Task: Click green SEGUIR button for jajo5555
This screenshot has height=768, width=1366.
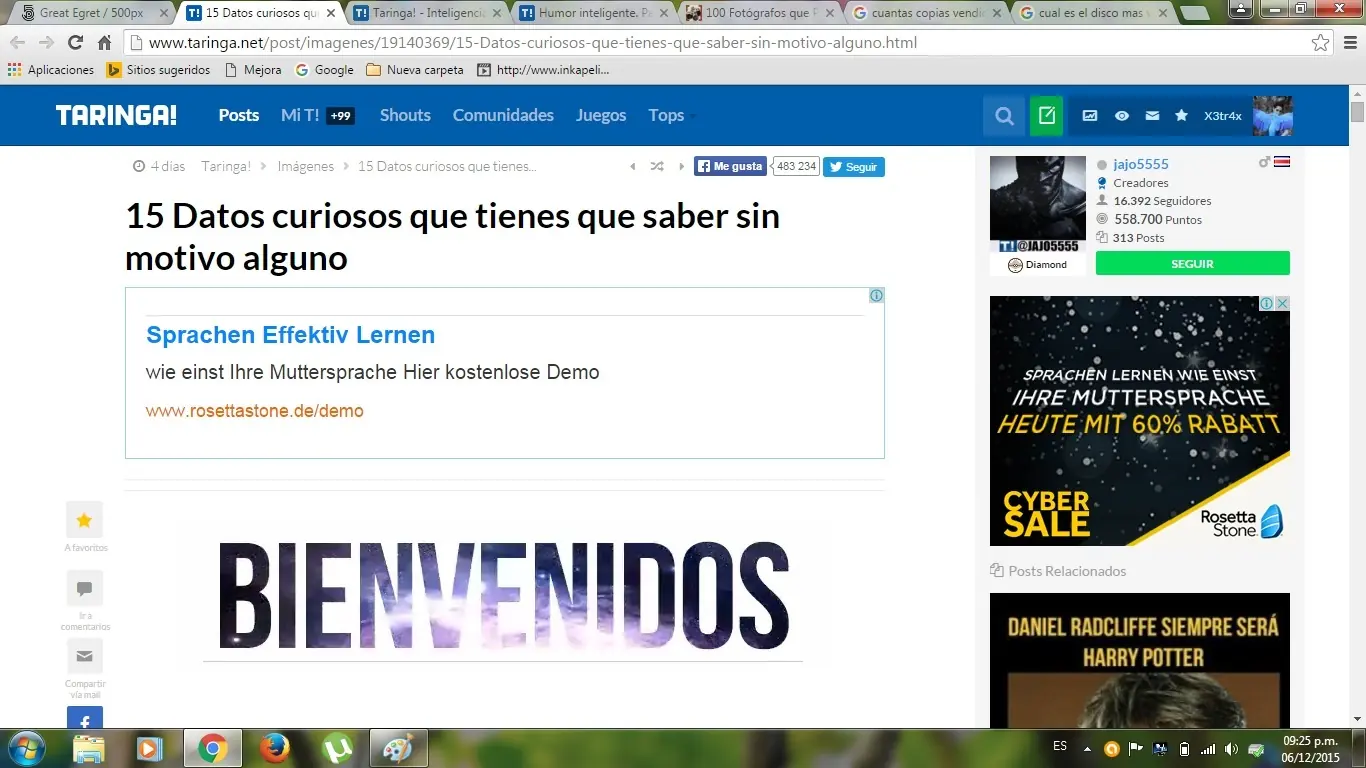Action: coord(1193,264)
